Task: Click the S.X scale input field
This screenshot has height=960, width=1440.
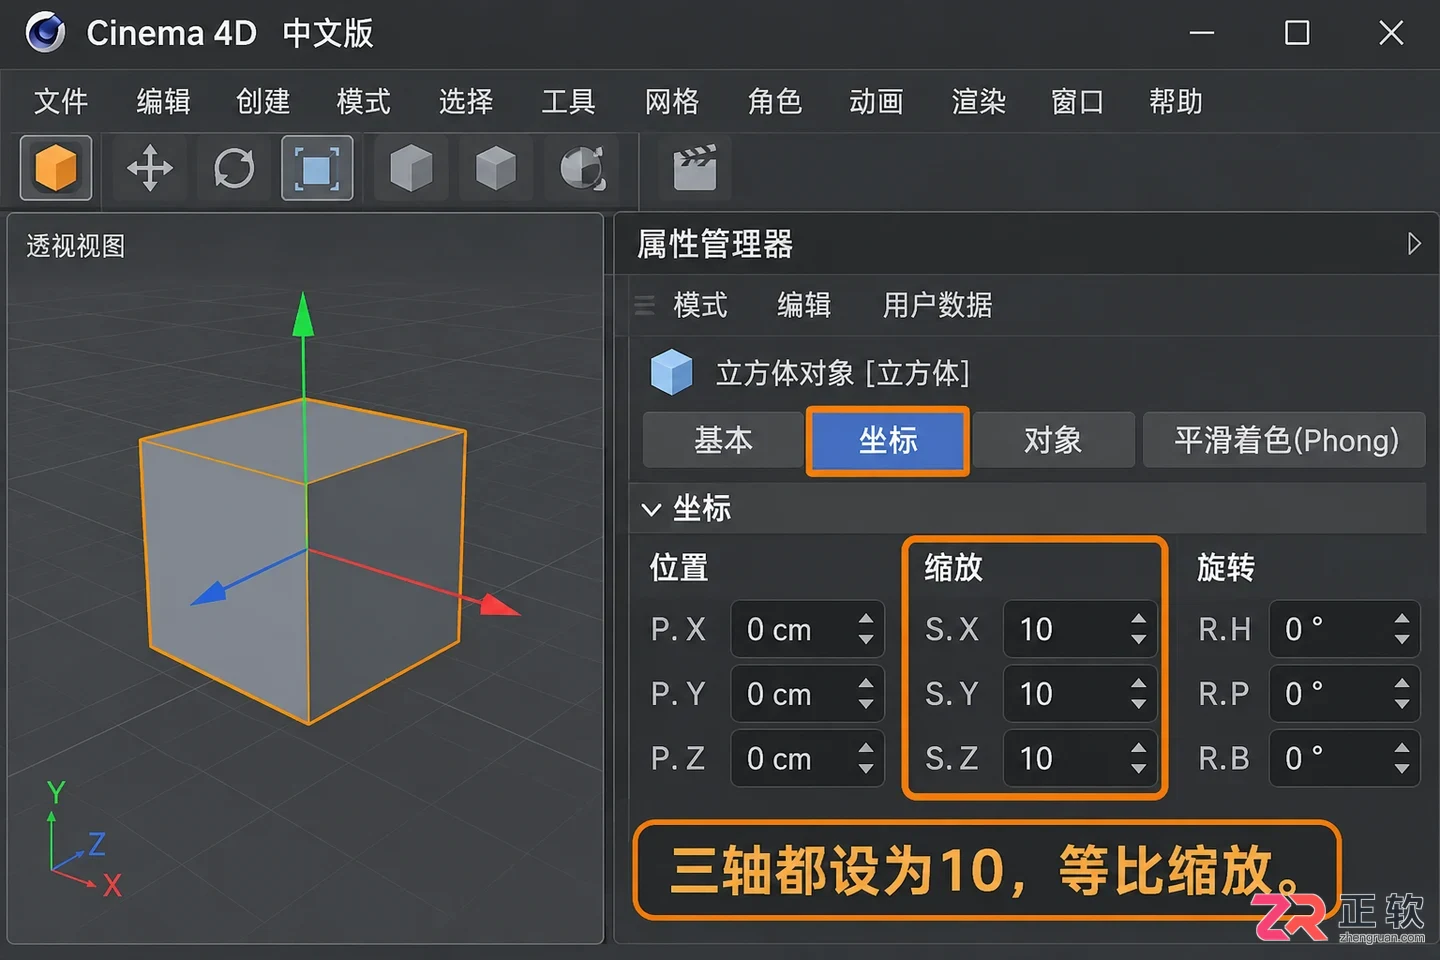Action: pos(1080,629)
